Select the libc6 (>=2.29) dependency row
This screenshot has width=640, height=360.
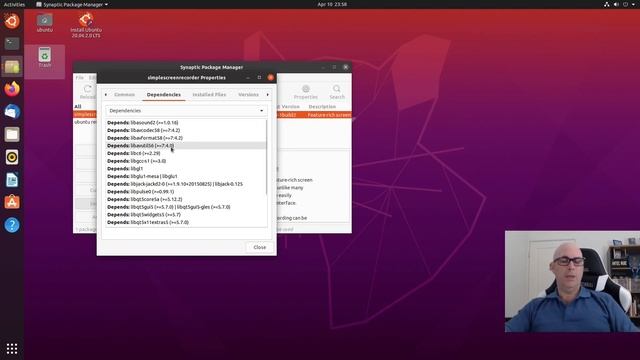186,153
